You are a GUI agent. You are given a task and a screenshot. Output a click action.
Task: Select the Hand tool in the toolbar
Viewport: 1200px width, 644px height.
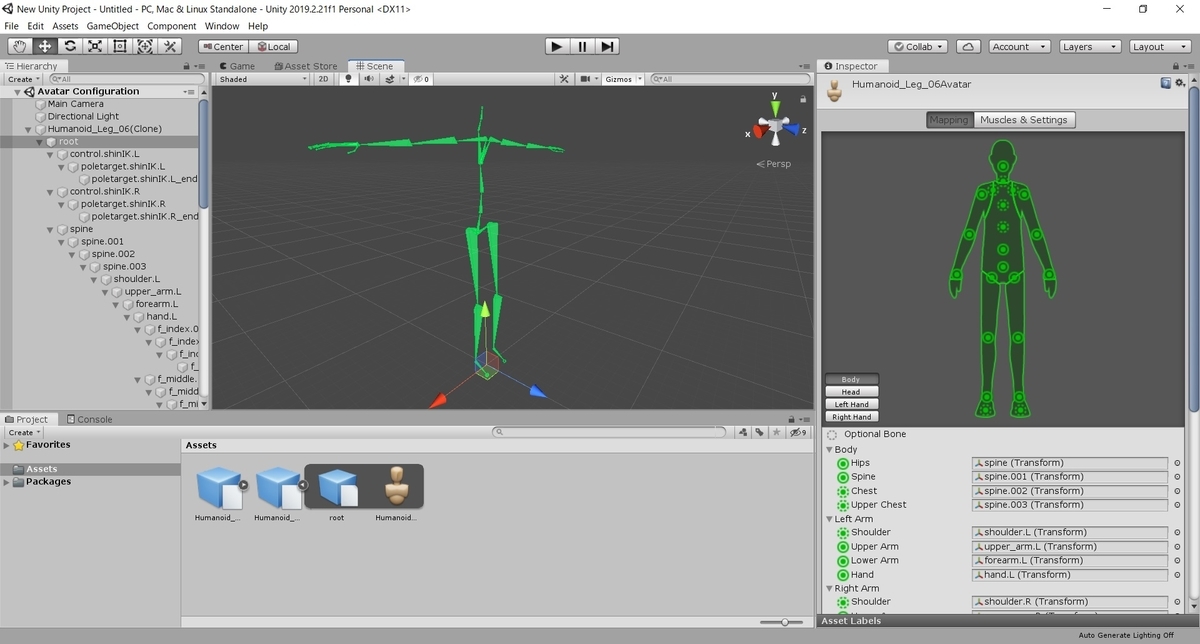20,46
